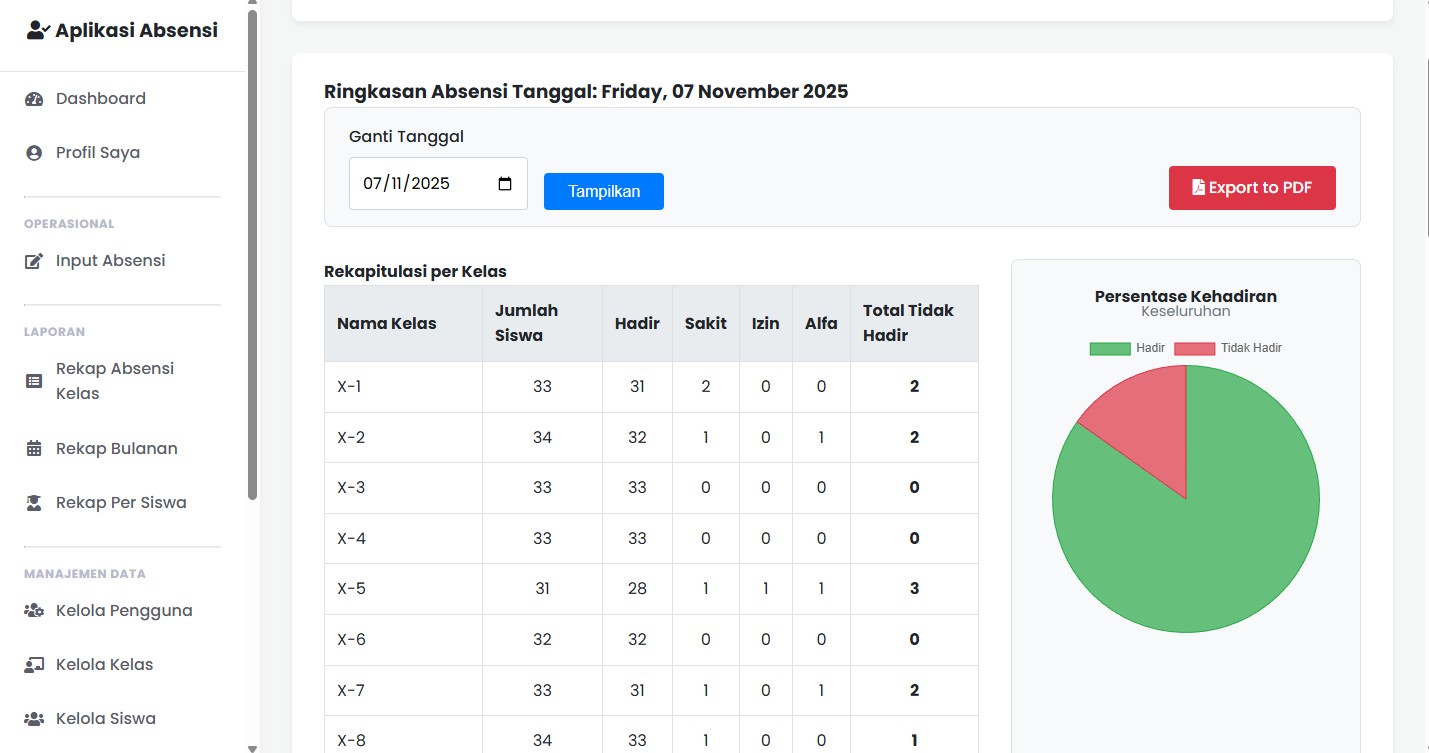Export the report to PDF
This screenshot has height=753, width=1429.
tap(1251, 188)
